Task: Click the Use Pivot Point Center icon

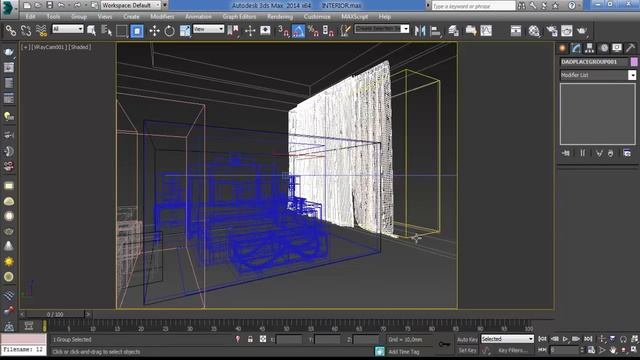Action: point(233,31)
